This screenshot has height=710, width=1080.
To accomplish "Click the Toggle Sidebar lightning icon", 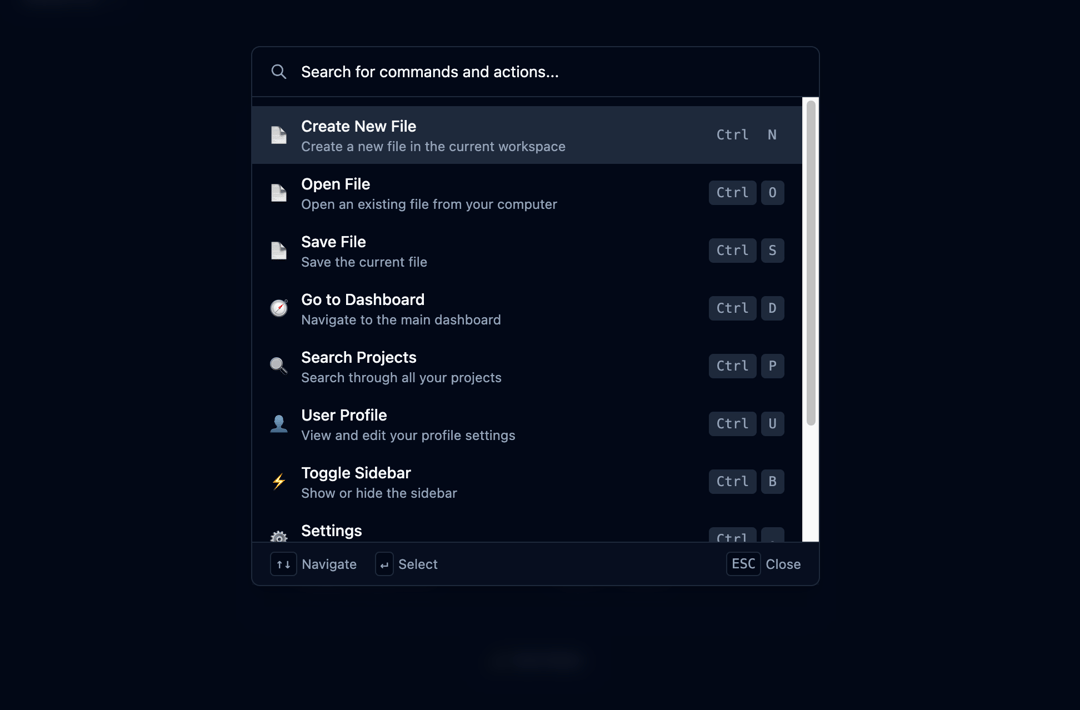I will (x=278, y=481).
